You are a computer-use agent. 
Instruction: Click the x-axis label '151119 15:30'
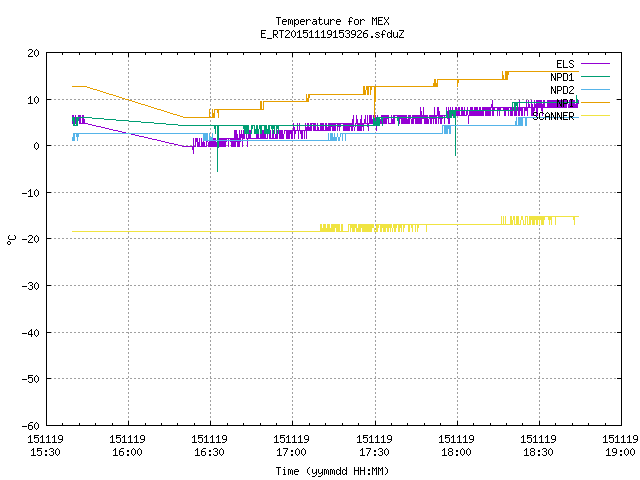45,446
